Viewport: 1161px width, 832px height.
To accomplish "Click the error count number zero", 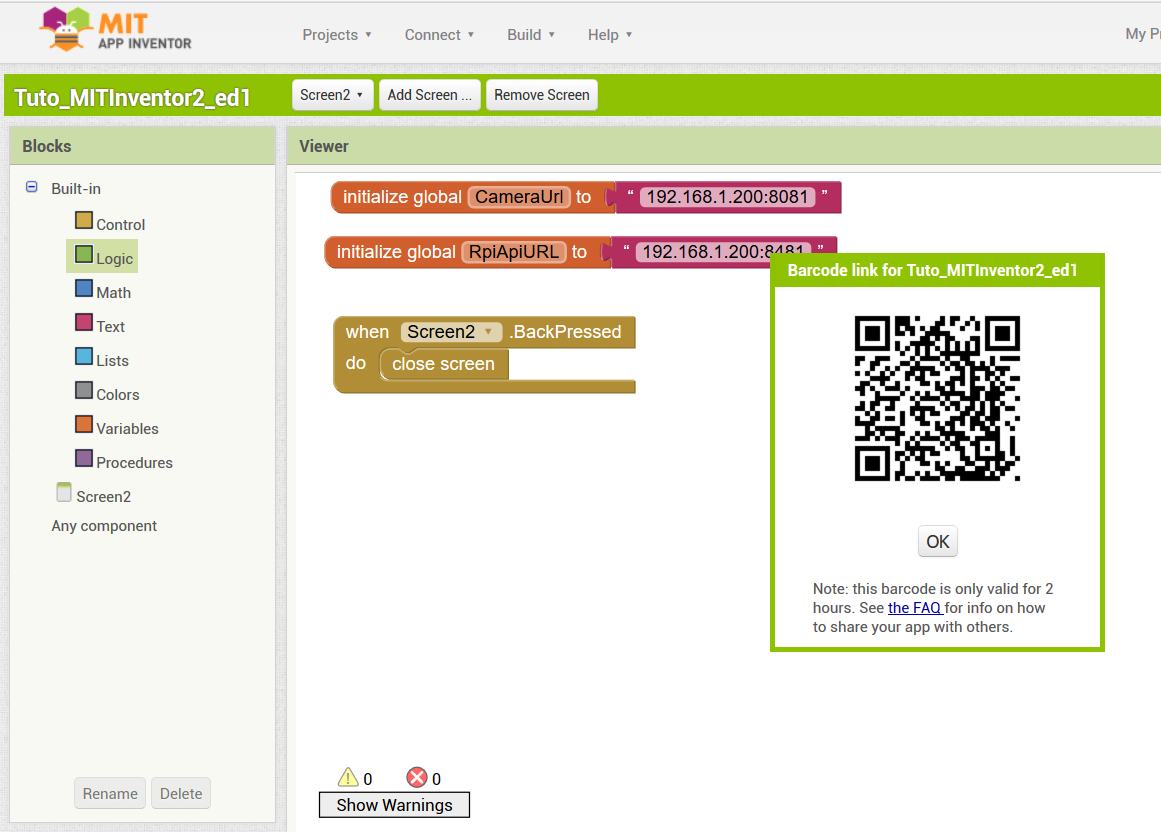I will [x=437, y=779].
